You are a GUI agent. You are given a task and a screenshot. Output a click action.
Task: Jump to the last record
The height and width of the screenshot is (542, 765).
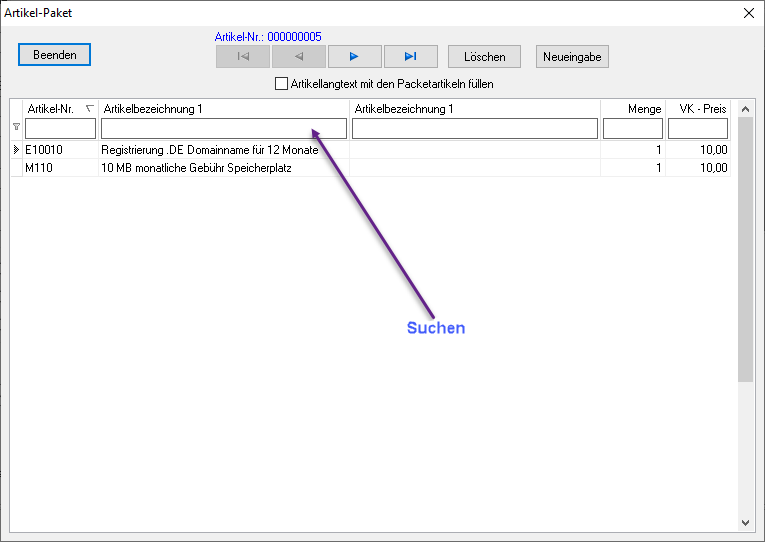[x=411, y=57]
